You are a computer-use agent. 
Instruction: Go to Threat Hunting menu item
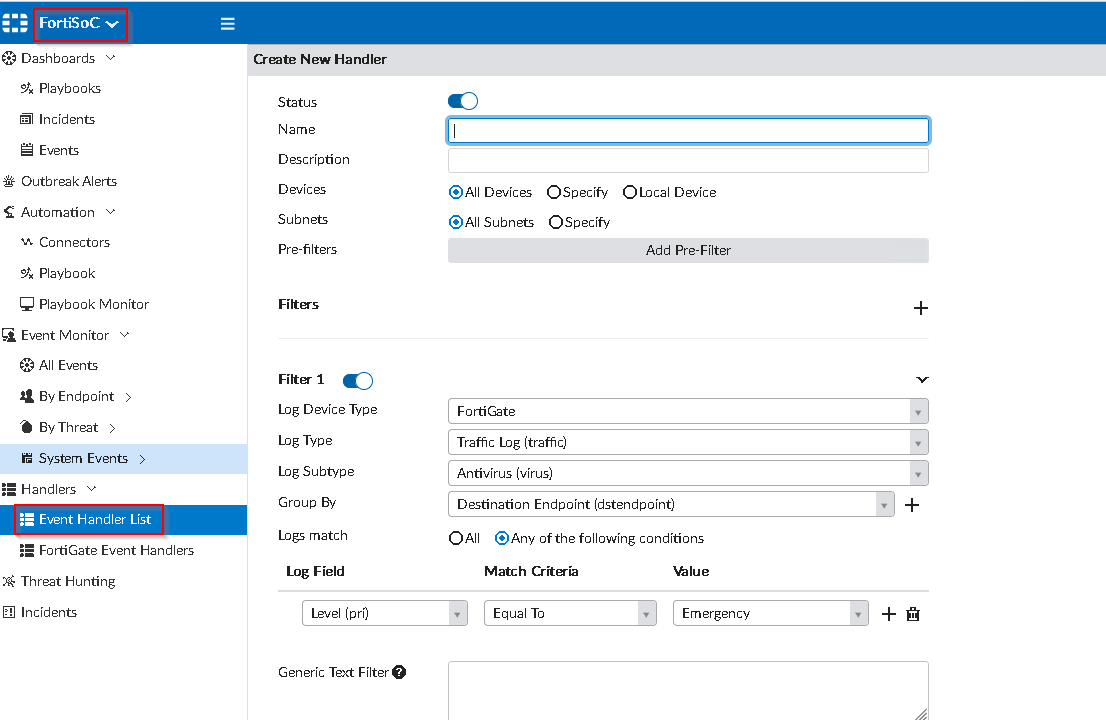[68, 581]
